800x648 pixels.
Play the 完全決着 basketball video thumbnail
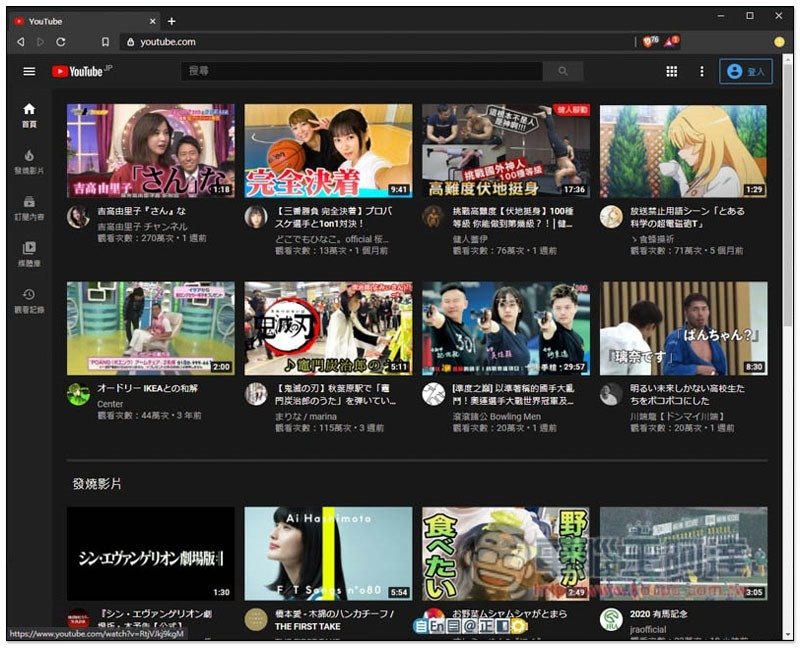328,150
